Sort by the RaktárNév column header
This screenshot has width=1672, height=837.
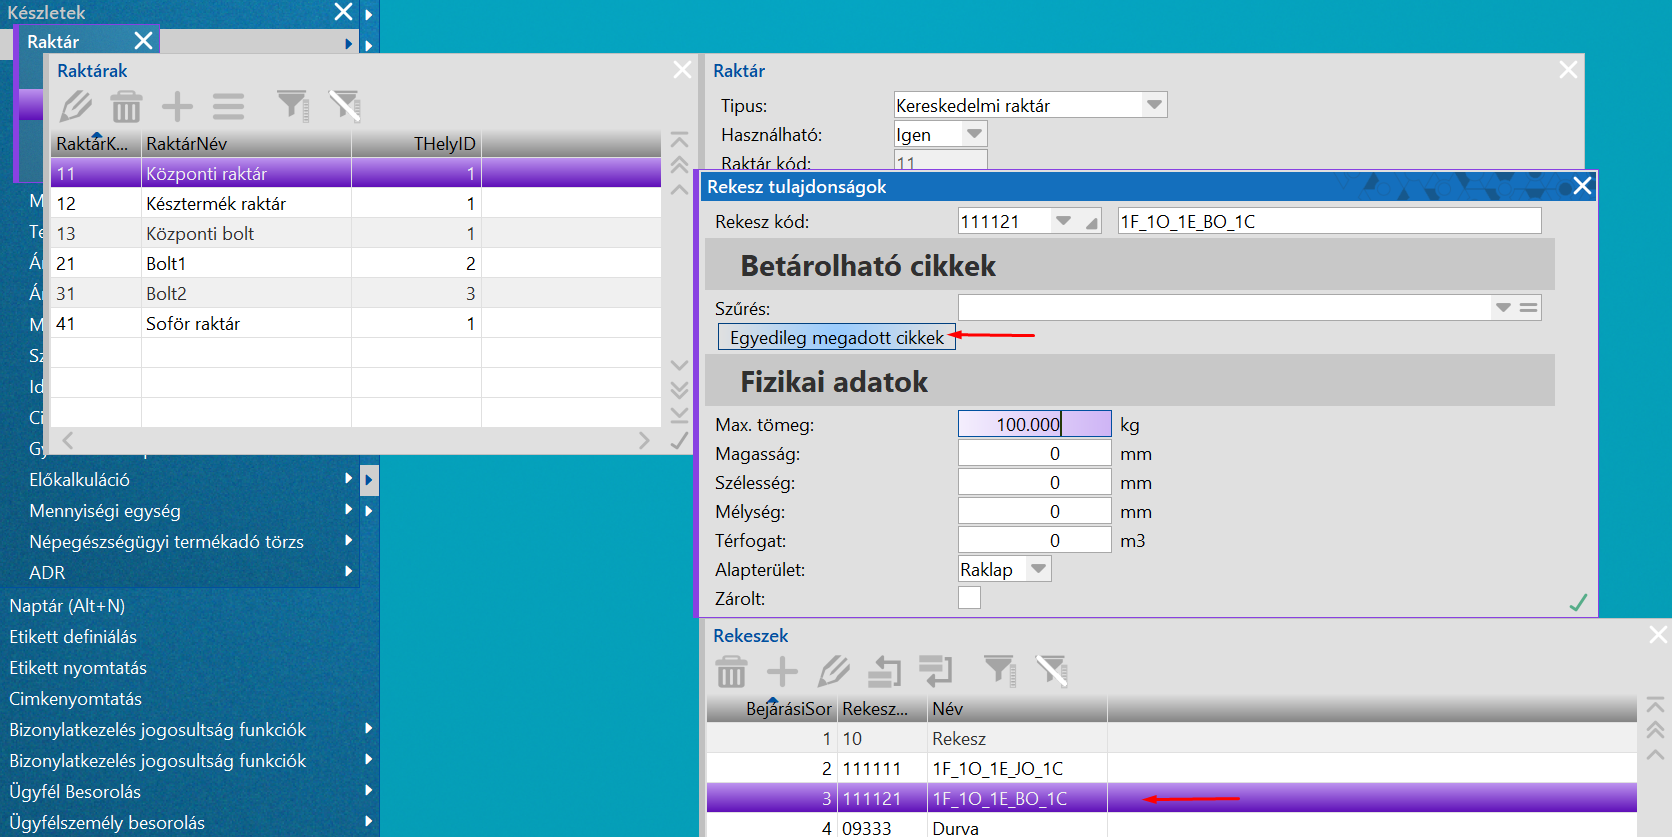[x=246, y=144]
